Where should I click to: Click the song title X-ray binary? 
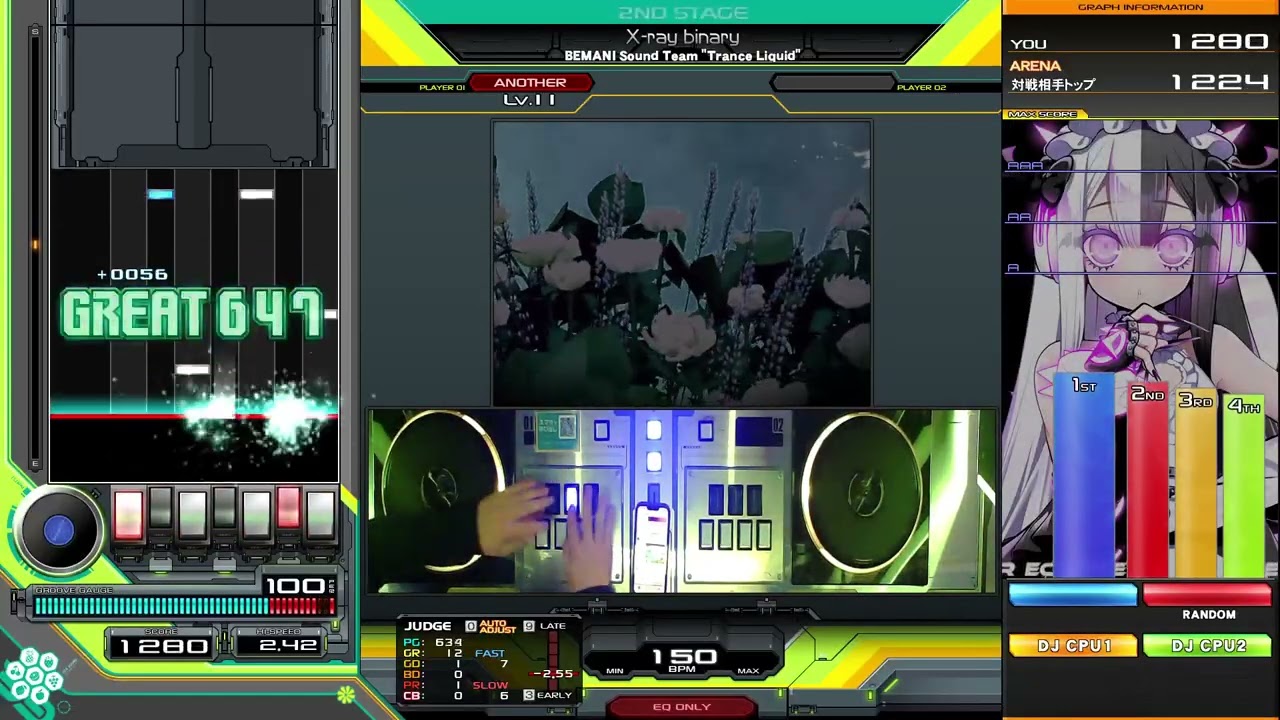click(x=682, y=37)
